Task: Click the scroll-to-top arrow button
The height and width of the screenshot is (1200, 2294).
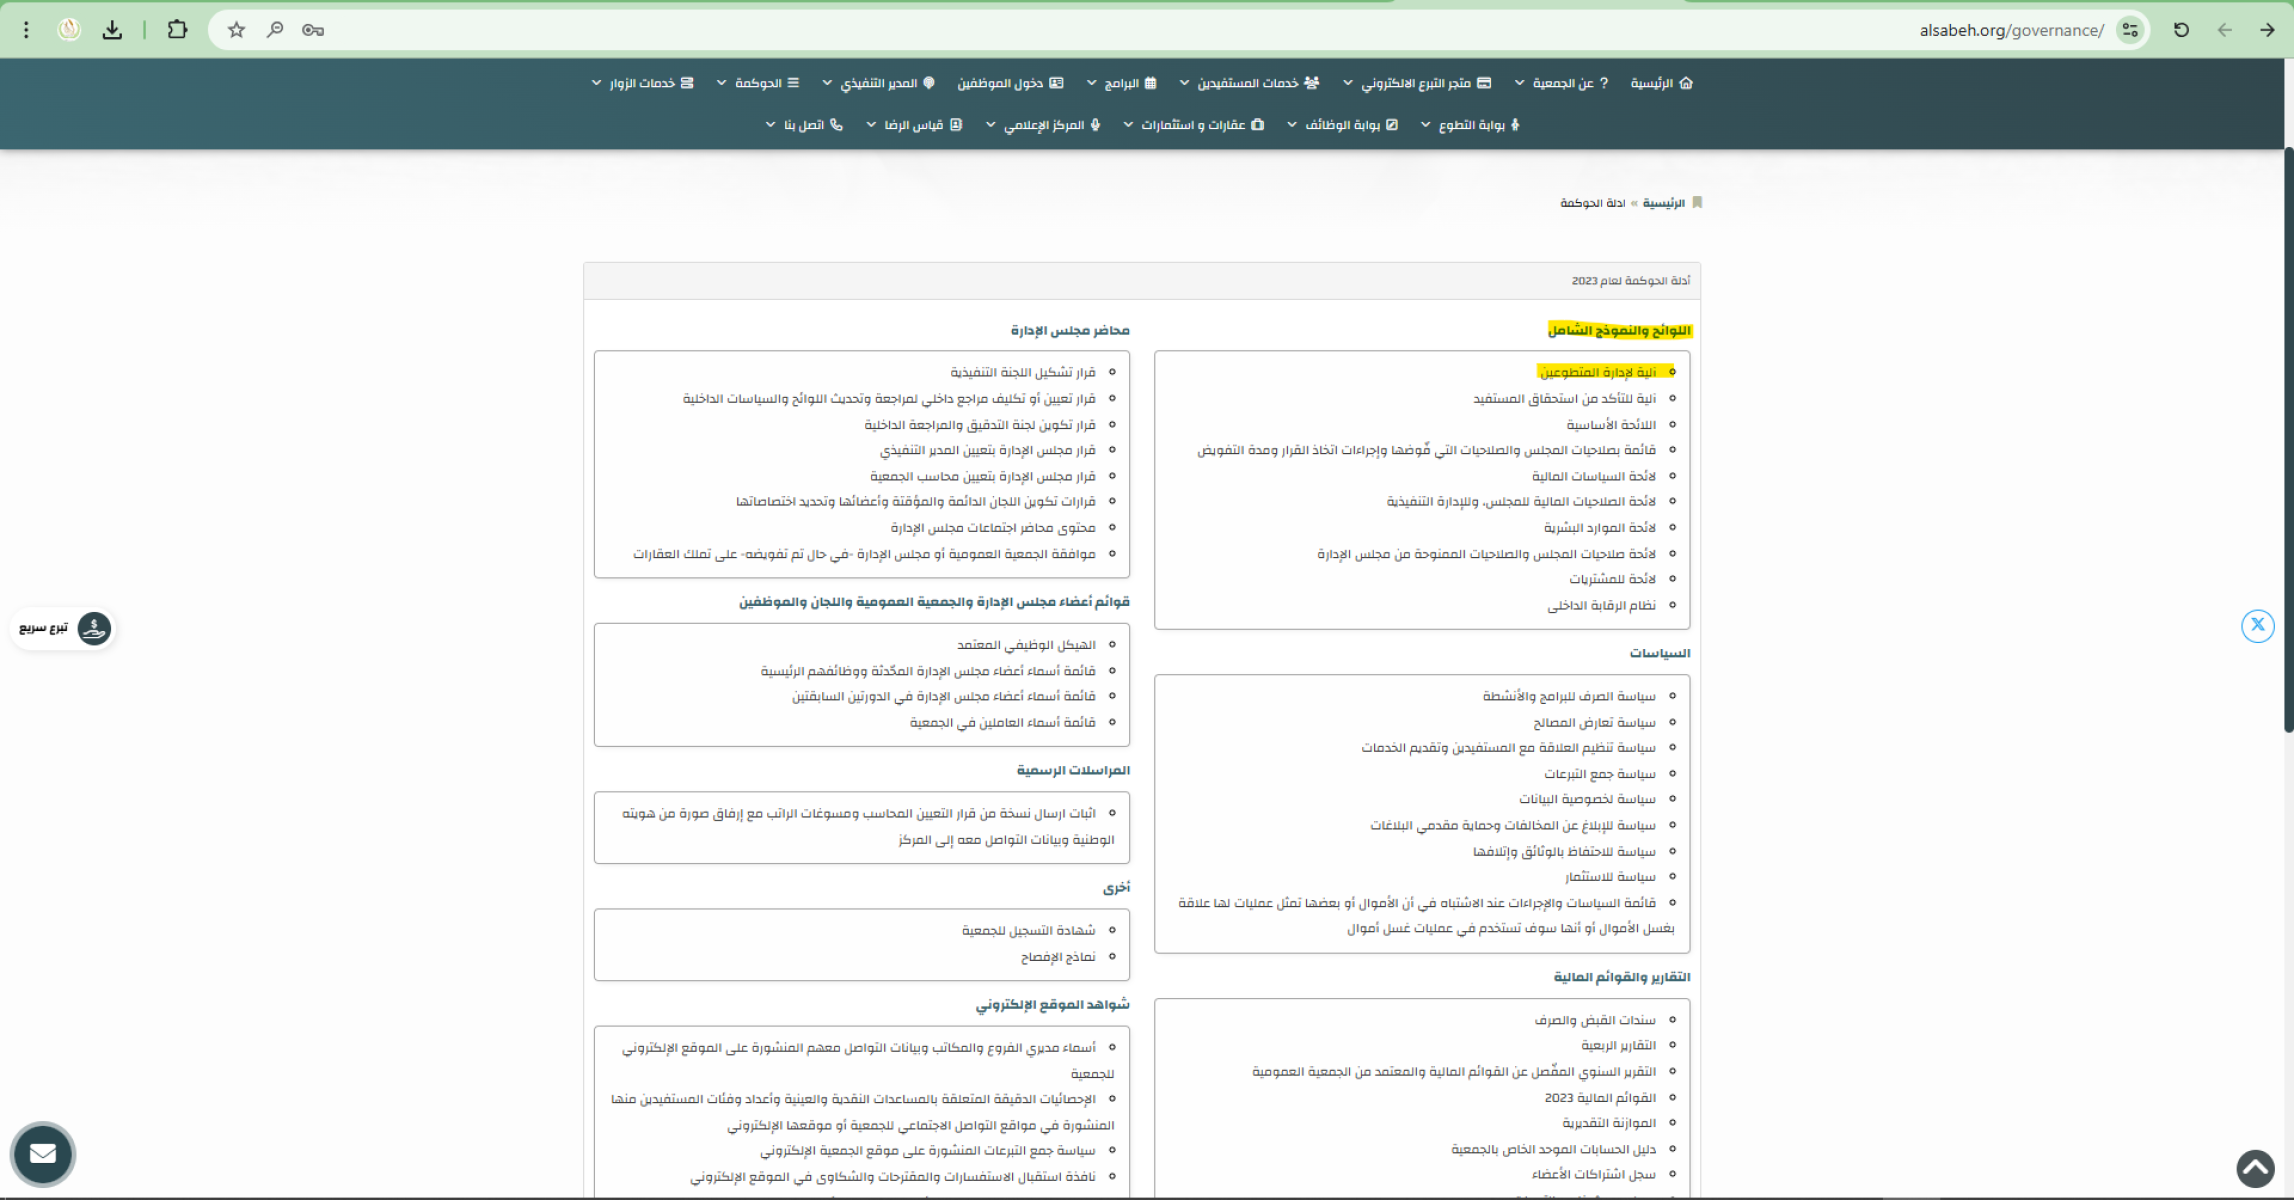Action: [2255, 1167]
